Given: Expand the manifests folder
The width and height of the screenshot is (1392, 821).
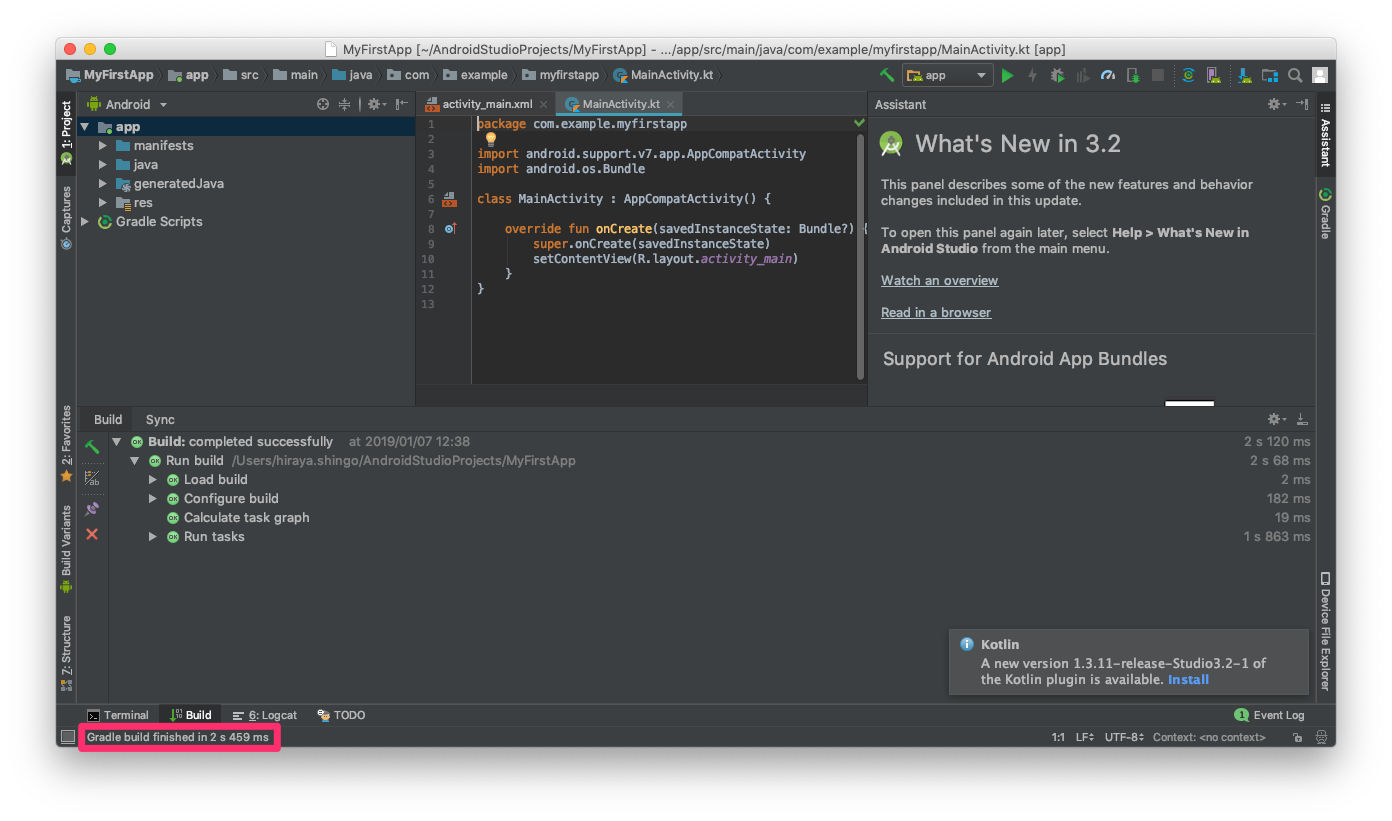Looking at the screenshot, I should pos(103,146).
